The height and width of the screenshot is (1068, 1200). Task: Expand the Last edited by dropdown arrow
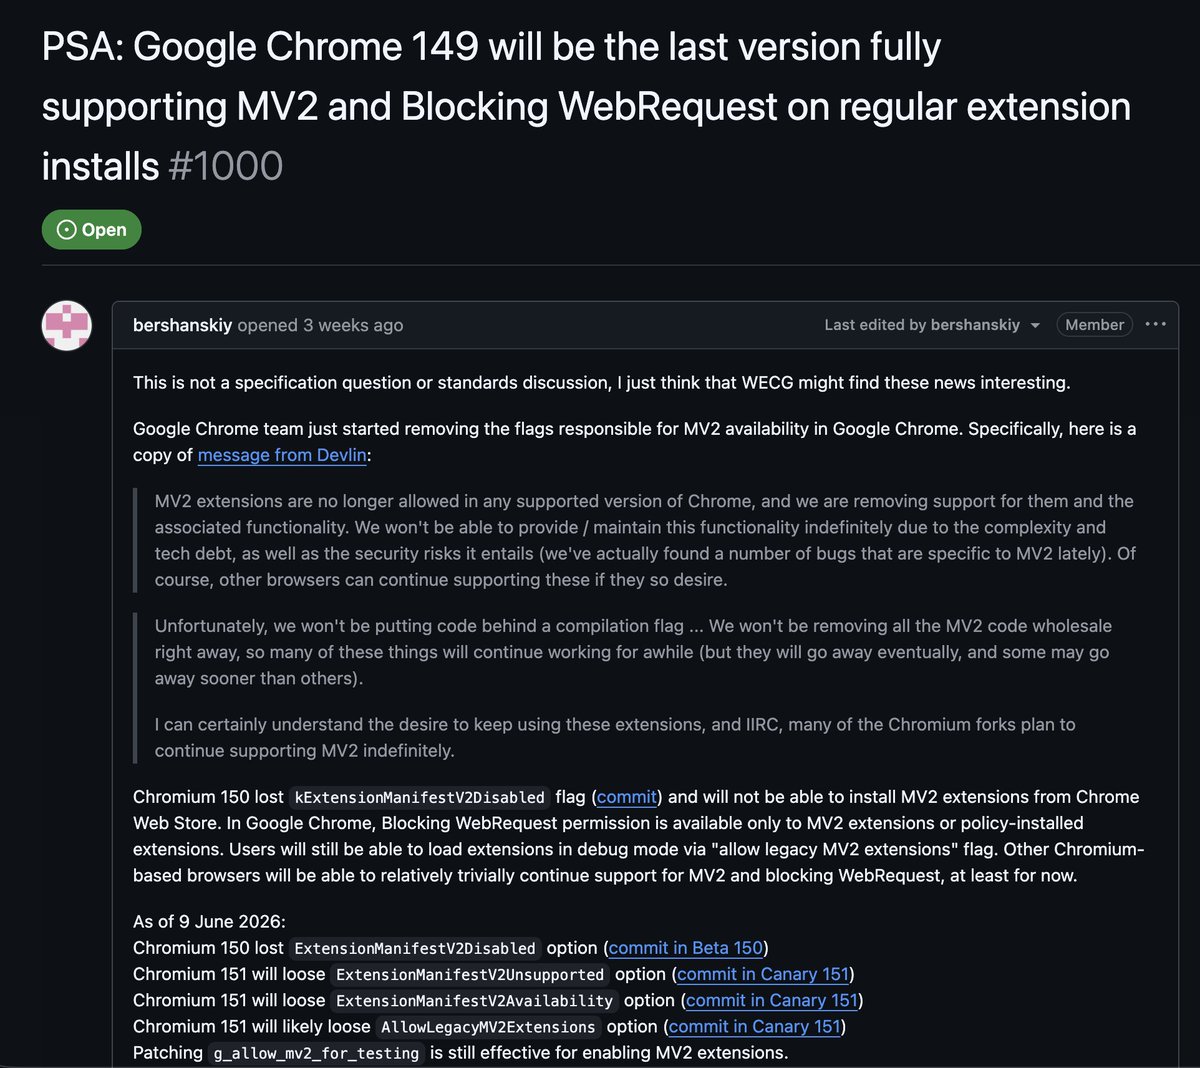pos(1035,326)
